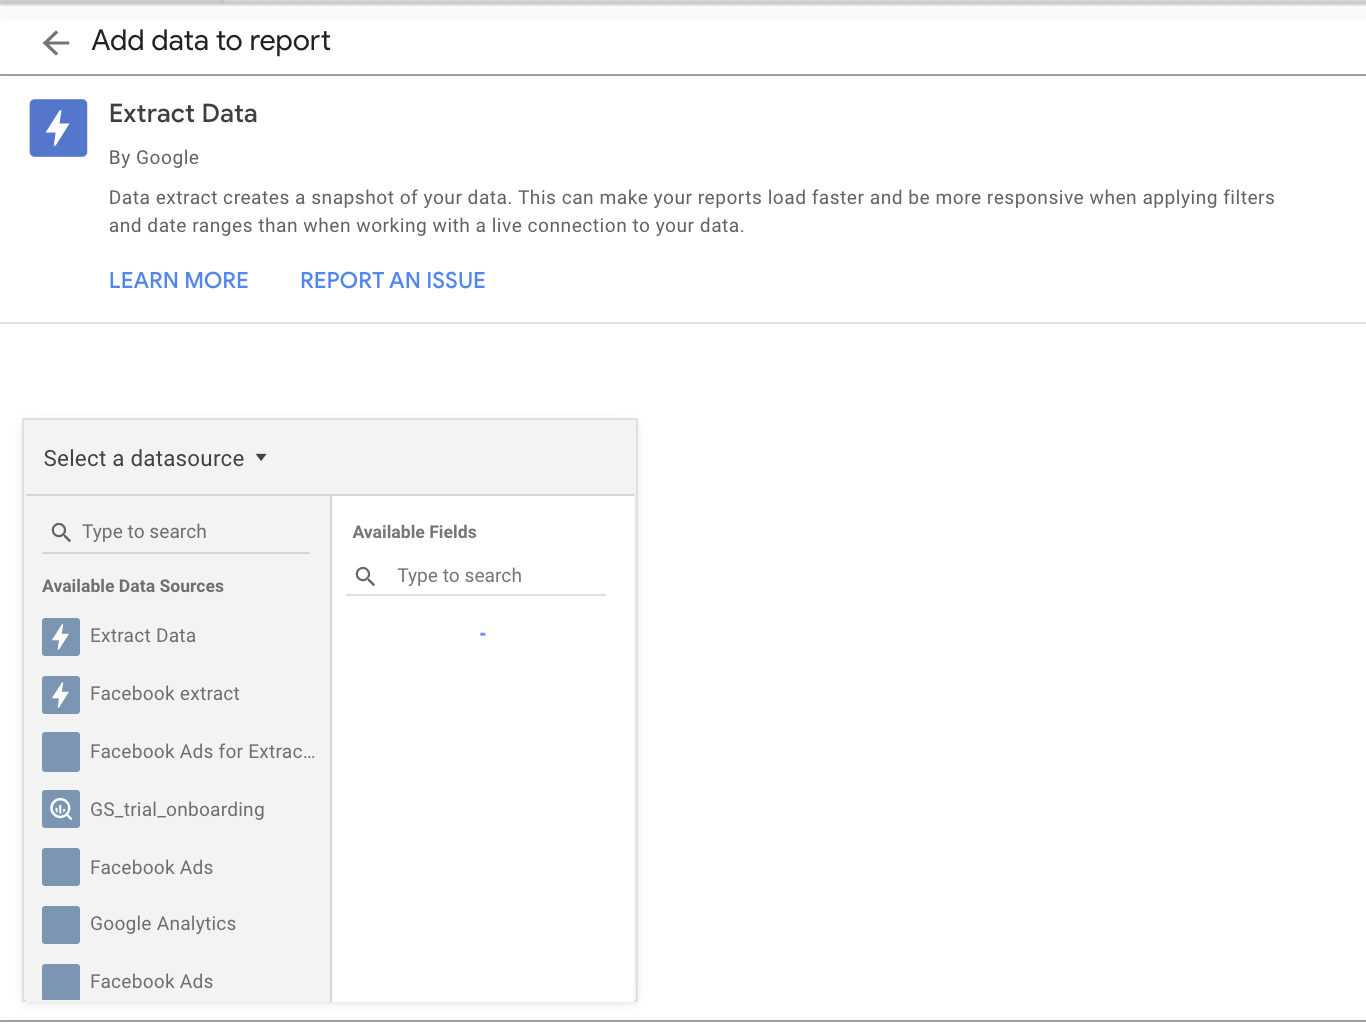Viewport: 1366px width, 1034px height.
Task: Select Facebook Ads listed below Google Analytics
Action: pos(152,982)
